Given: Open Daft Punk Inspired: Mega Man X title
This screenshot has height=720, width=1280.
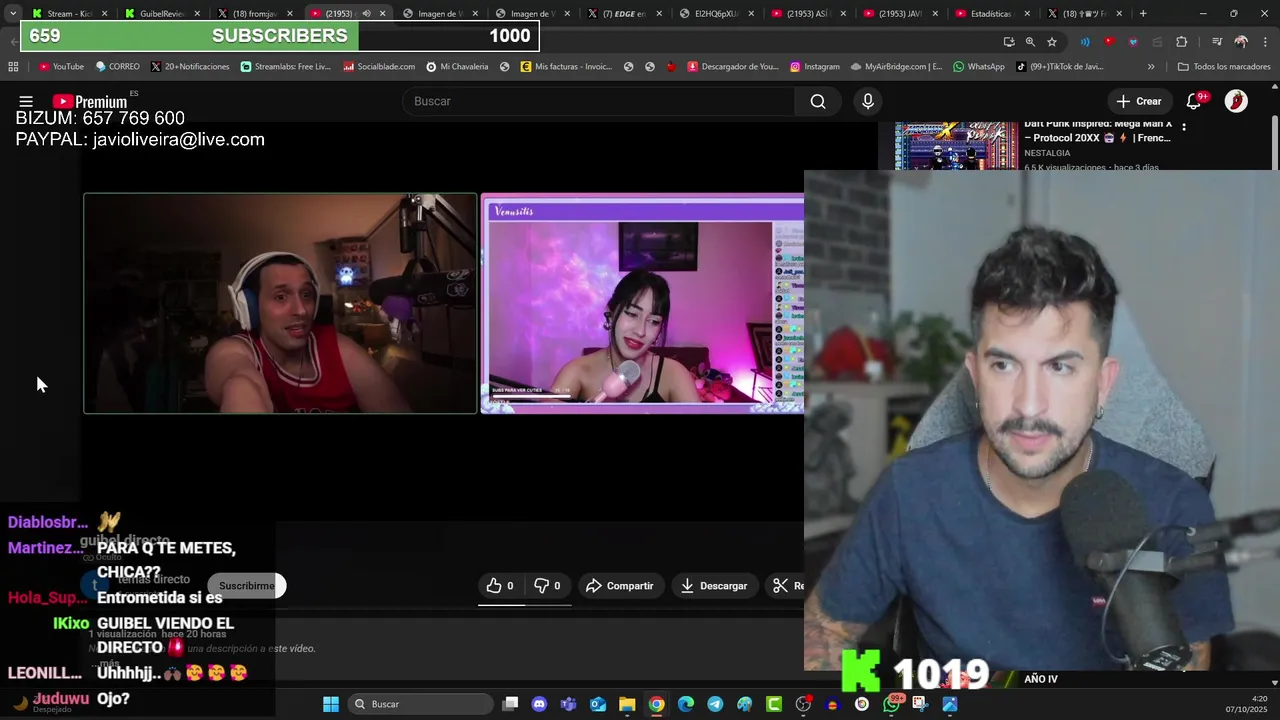Looking at the screenshot, I should [1098, 132].
